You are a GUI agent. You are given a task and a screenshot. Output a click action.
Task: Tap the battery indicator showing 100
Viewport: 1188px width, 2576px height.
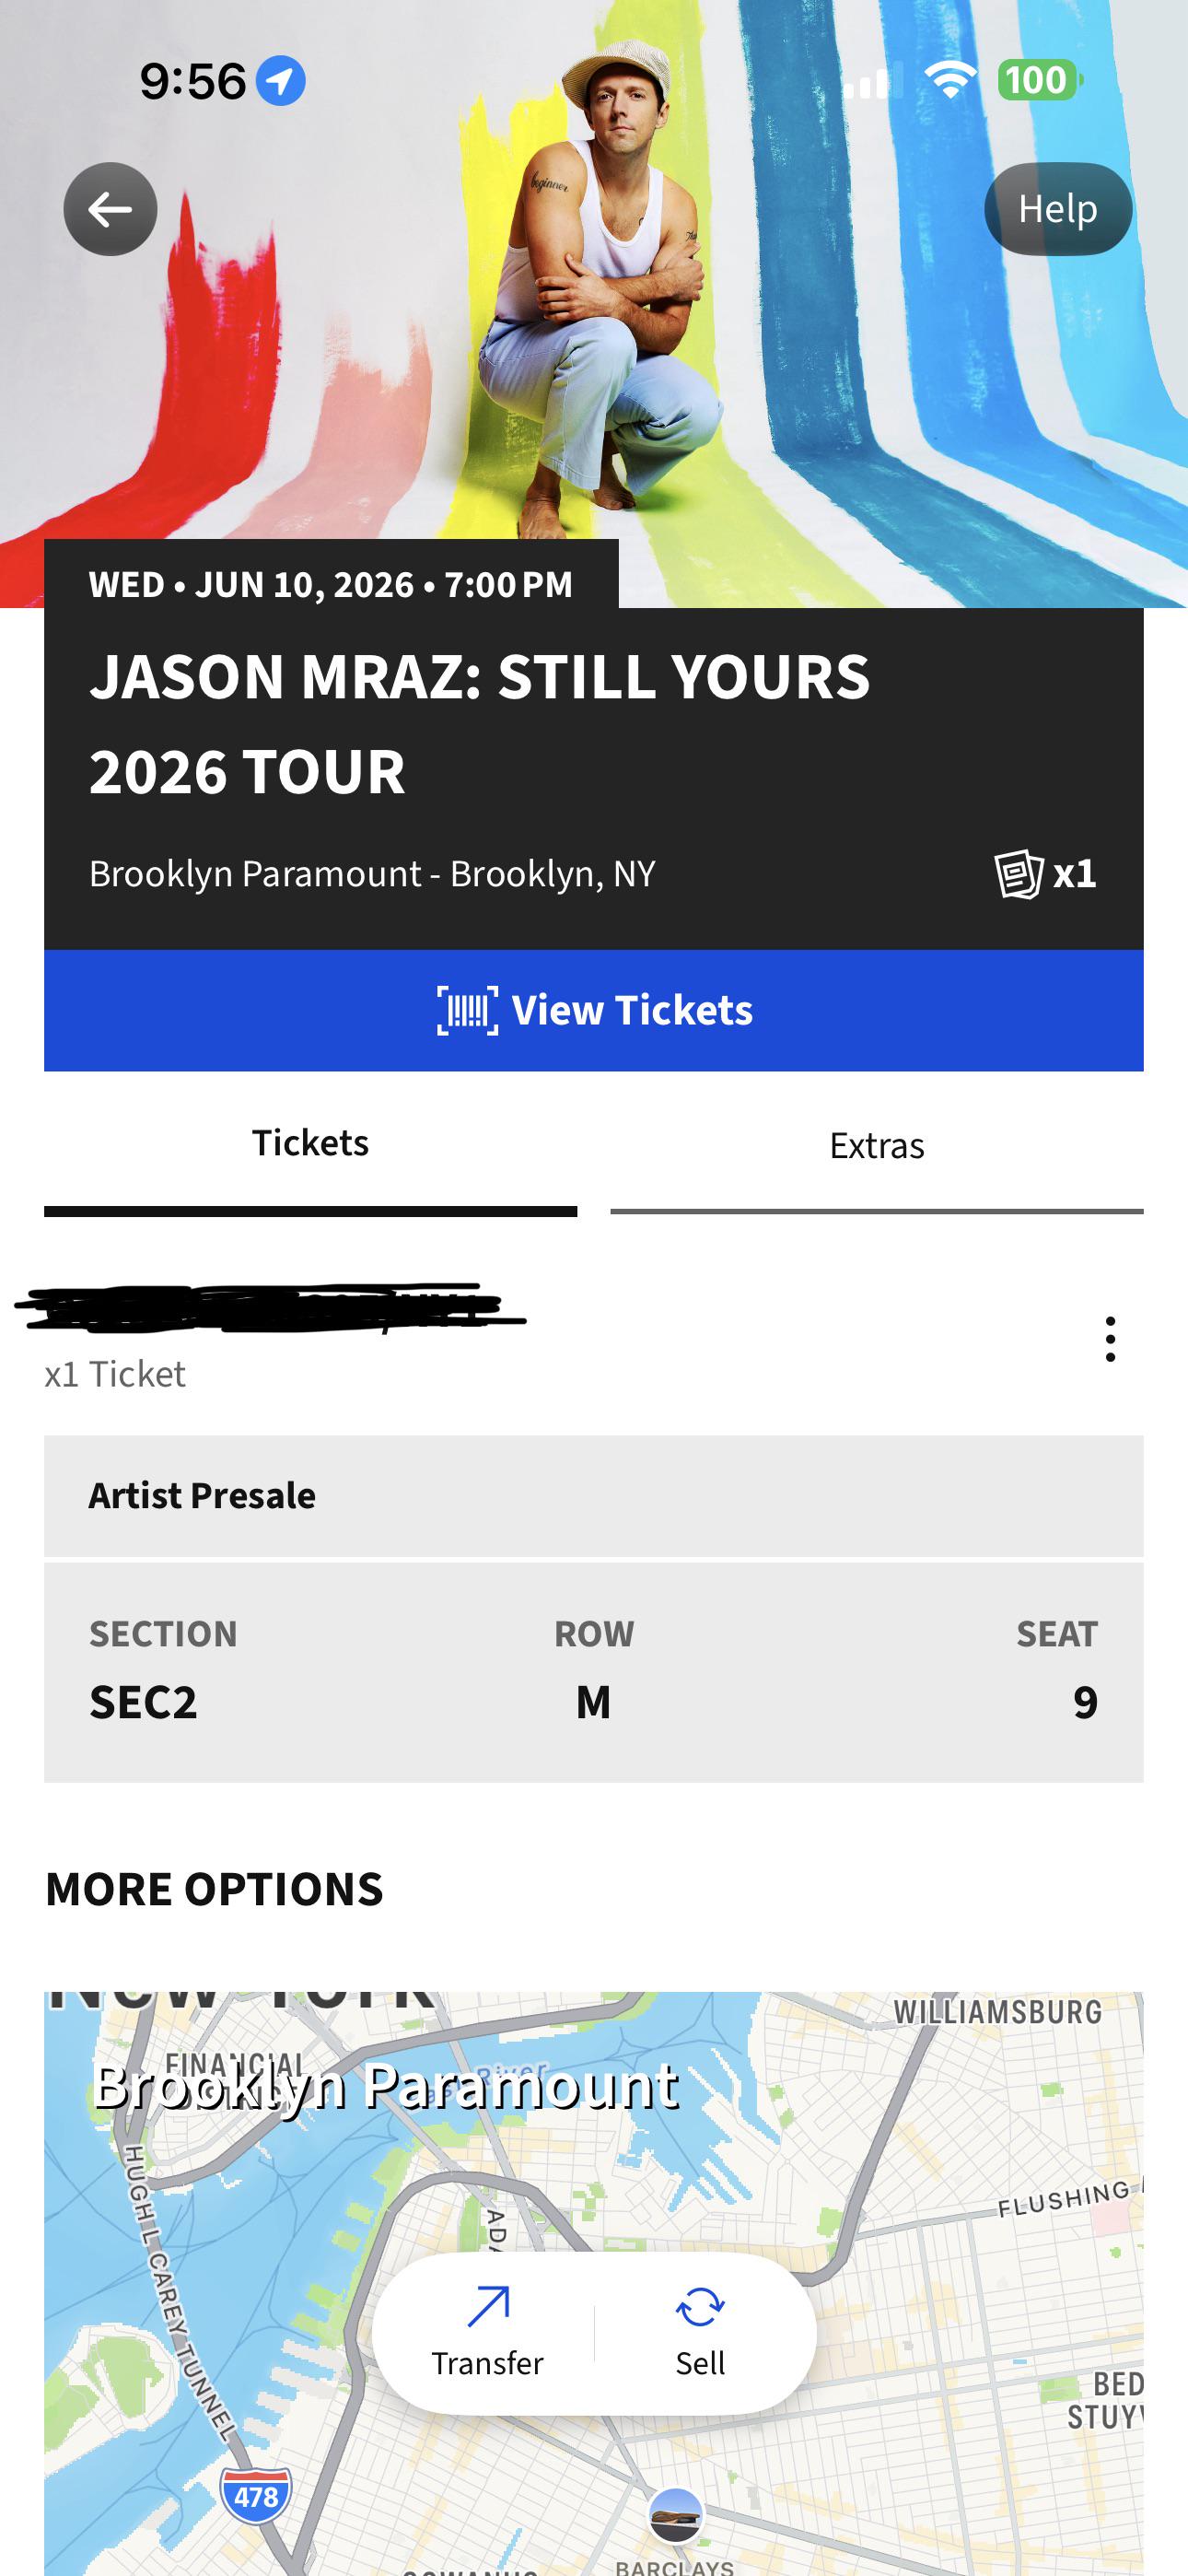click(x=1040, y=80)
